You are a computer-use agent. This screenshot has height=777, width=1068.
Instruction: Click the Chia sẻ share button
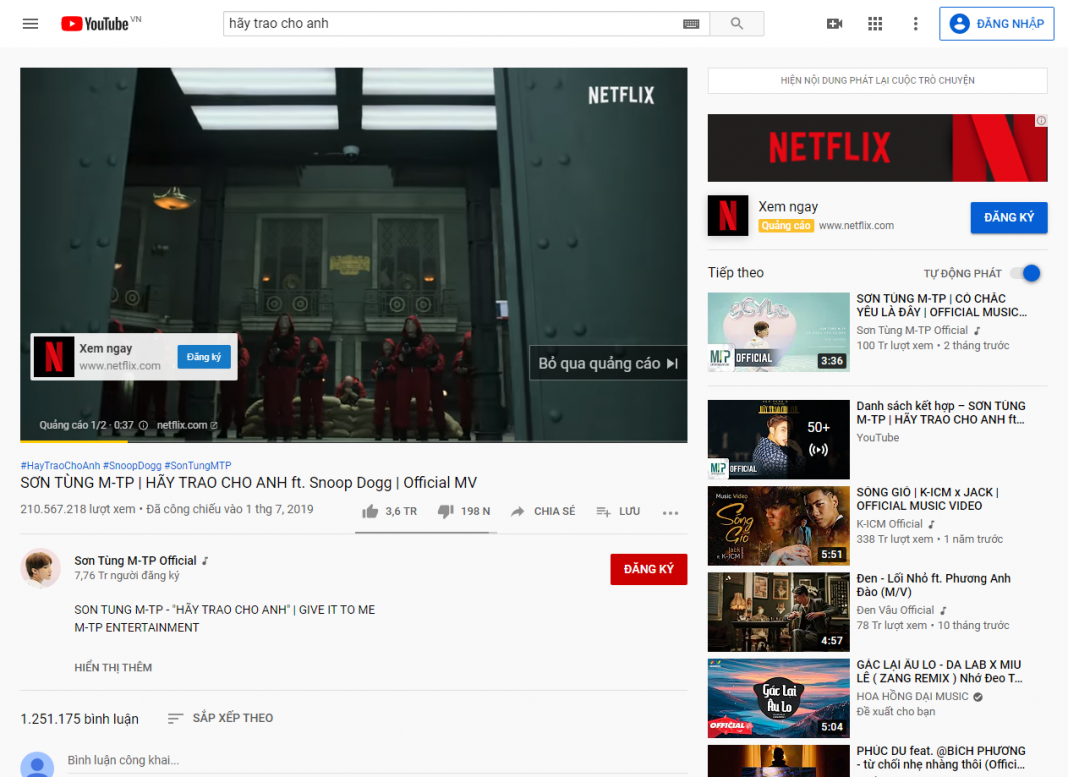pyautogui.click(x=543, y=511)
